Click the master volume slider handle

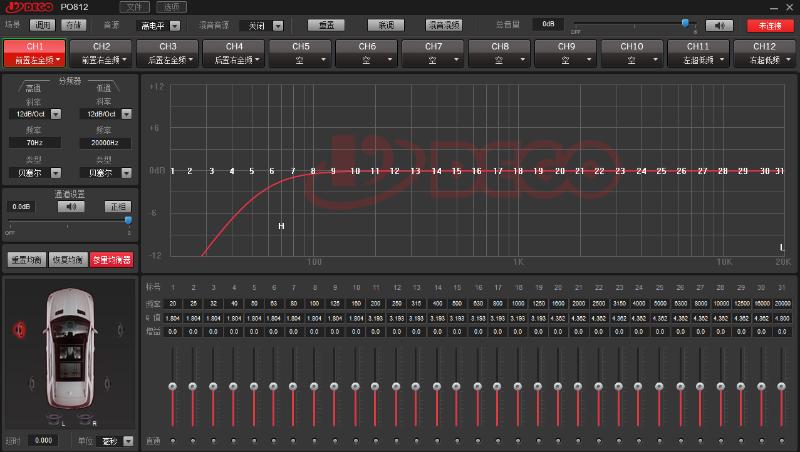[x=686, y=22]
